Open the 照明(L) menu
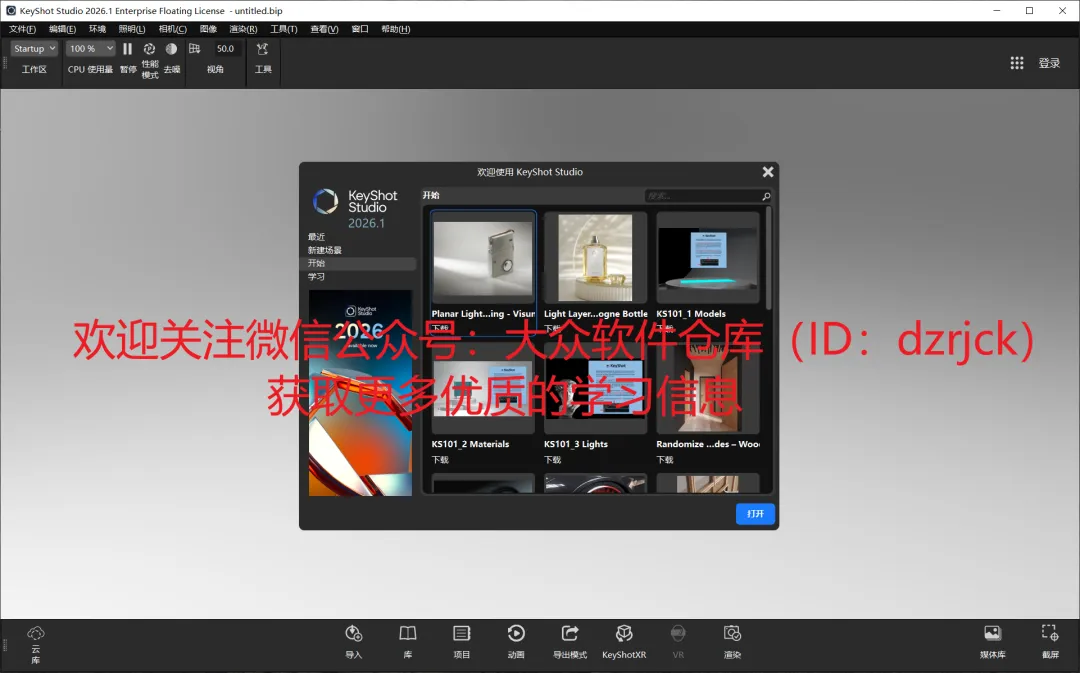This screenshot has height=673, width=1080. pos(132,29)
